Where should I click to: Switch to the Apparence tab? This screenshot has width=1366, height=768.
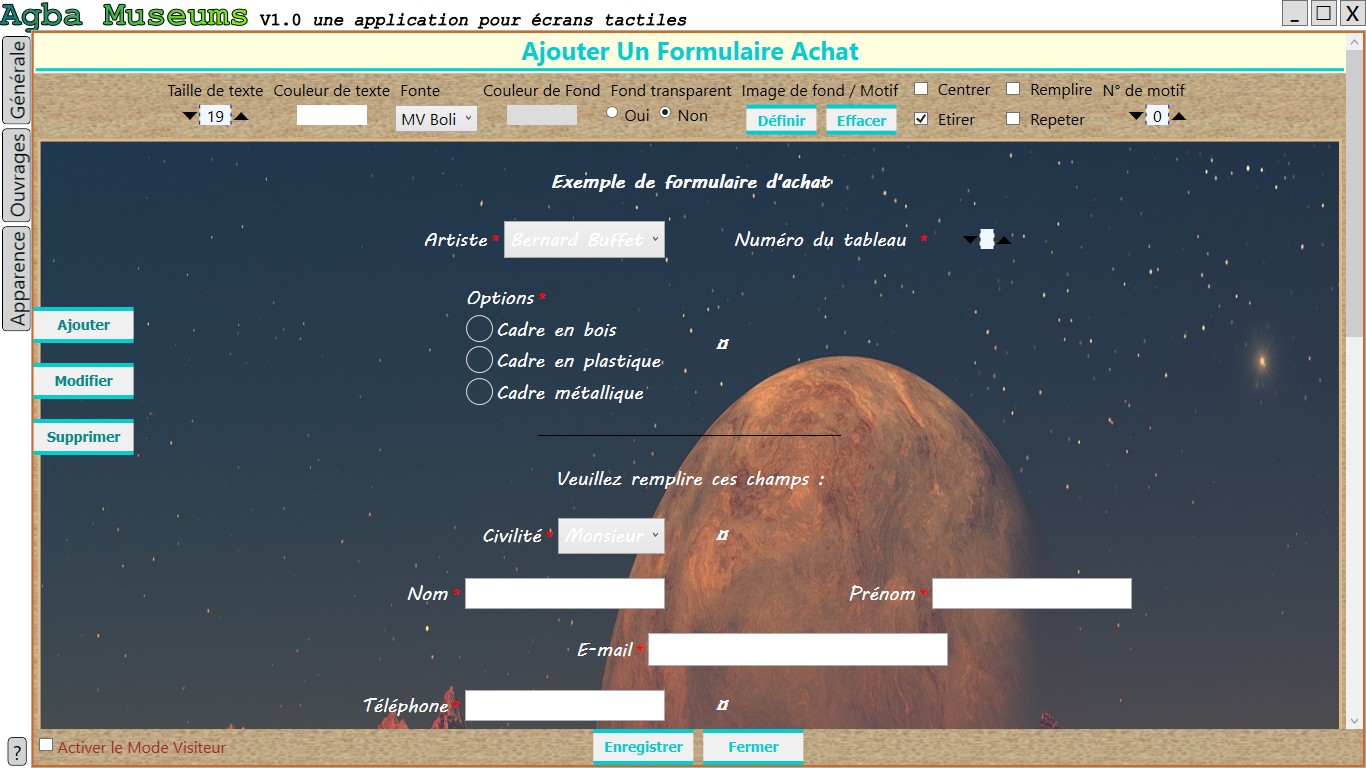point(17,278)
